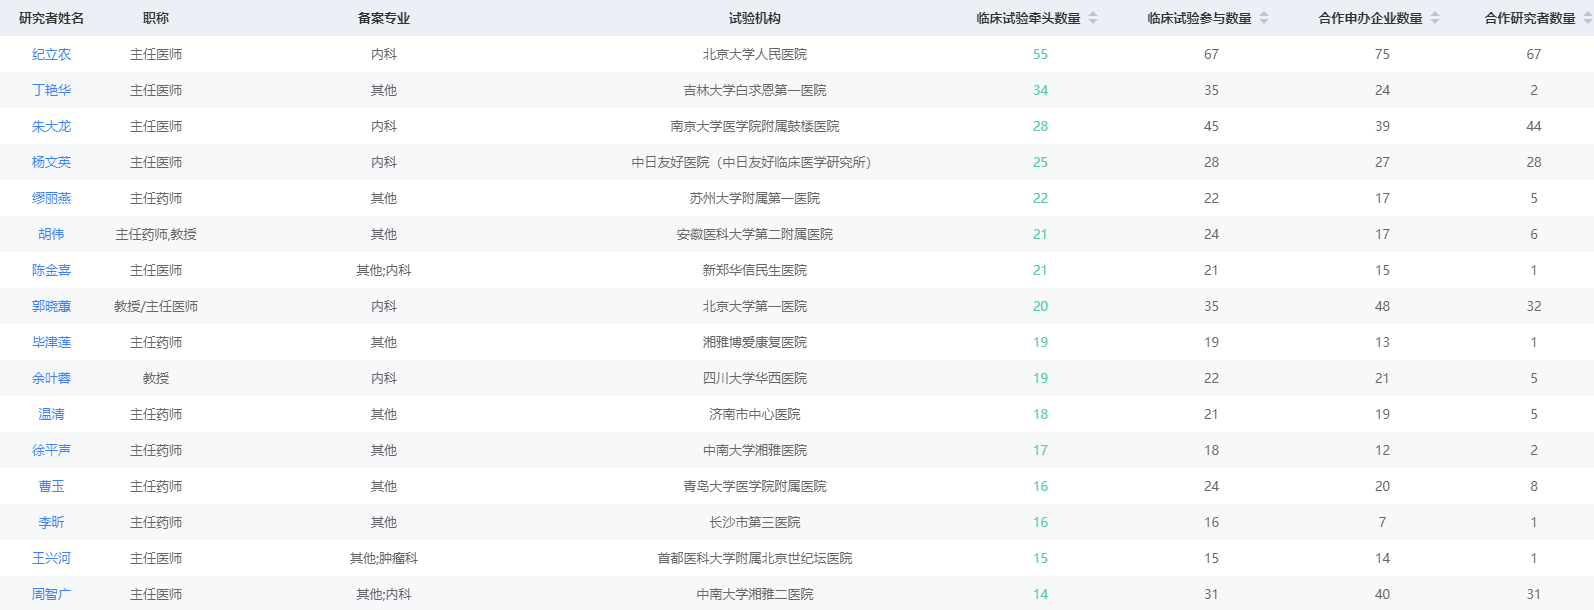Select the 中日友好医院 institution cell
Screen dimensions: 1594x610
click(x=751, y=162)
